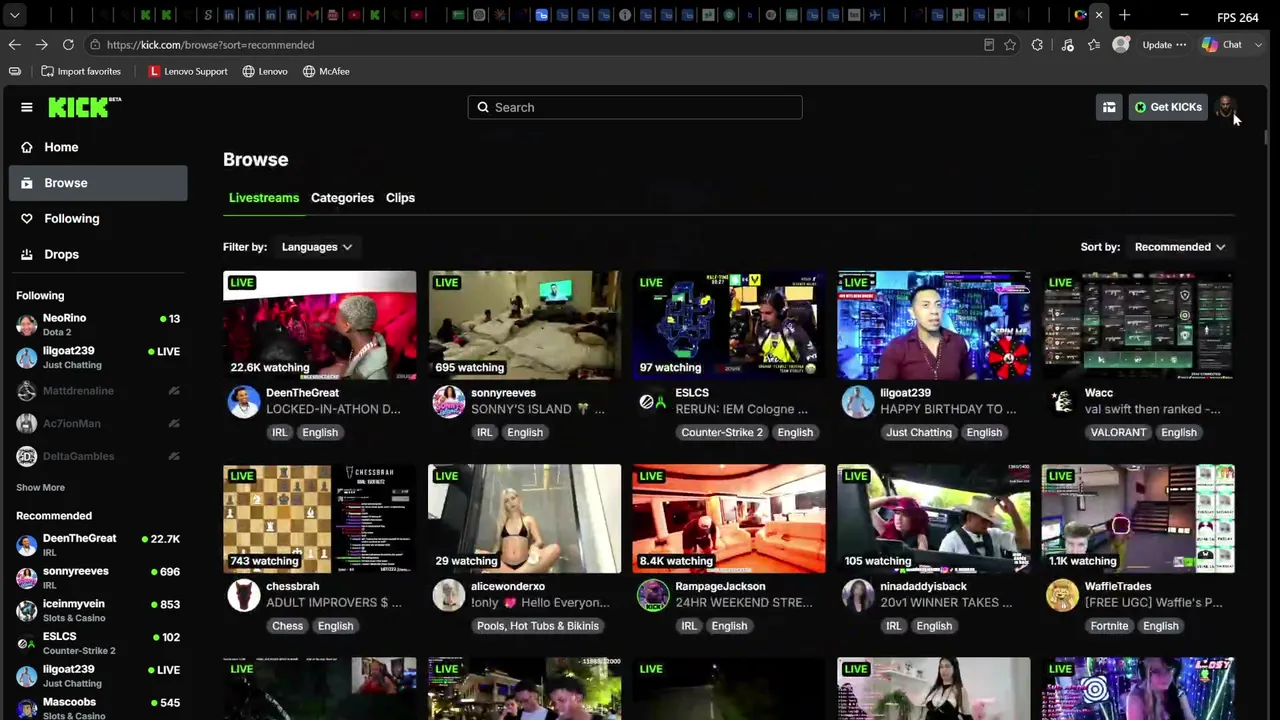Open sonnyreeves stream thumbnail
Screen dimensions: 1280x720
pyautogui.click(x=524, y=325)
